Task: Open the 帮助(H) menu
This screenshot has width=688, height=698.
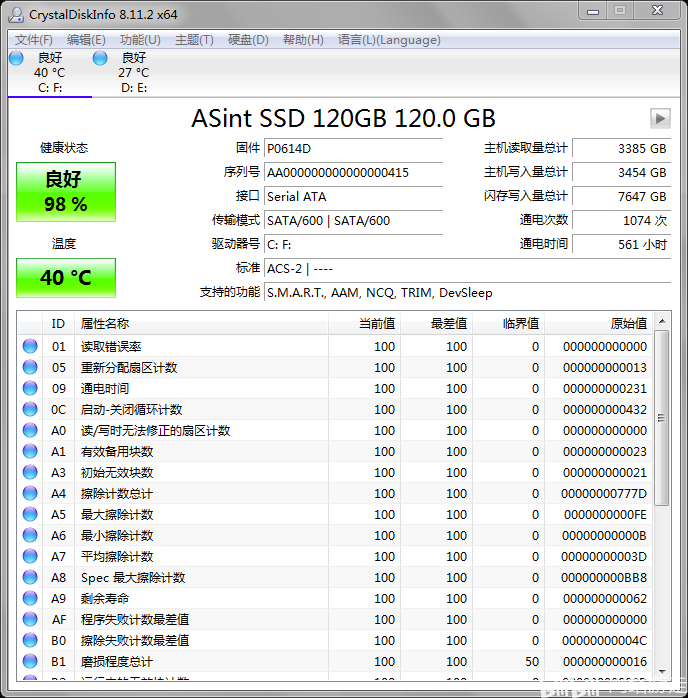Action: coord(303,40)
